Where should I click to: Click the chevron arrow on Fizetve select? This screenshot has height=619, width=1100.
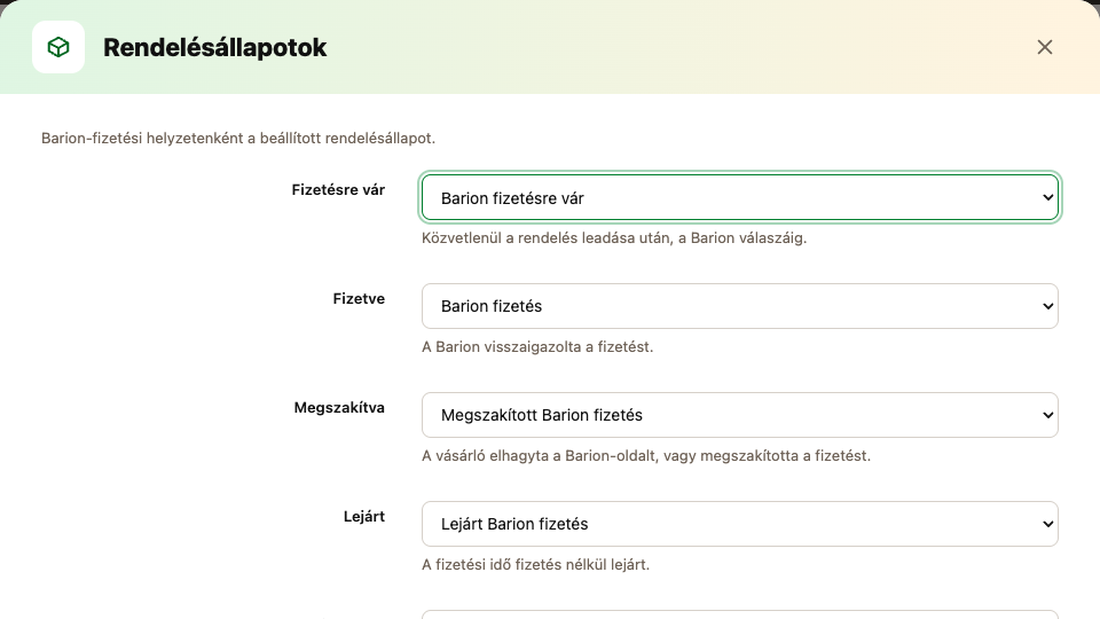pos(1047,306)
